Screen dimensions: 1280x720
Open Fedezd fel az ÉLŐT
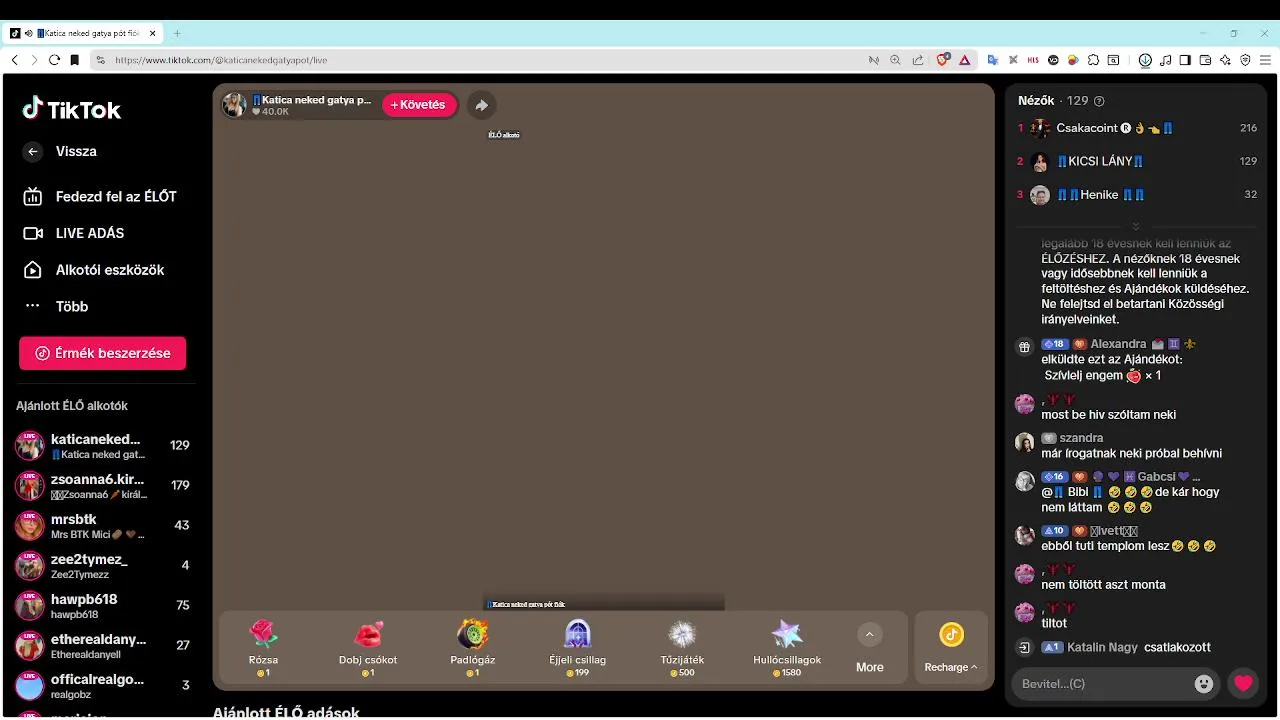[x=100, y=197]
